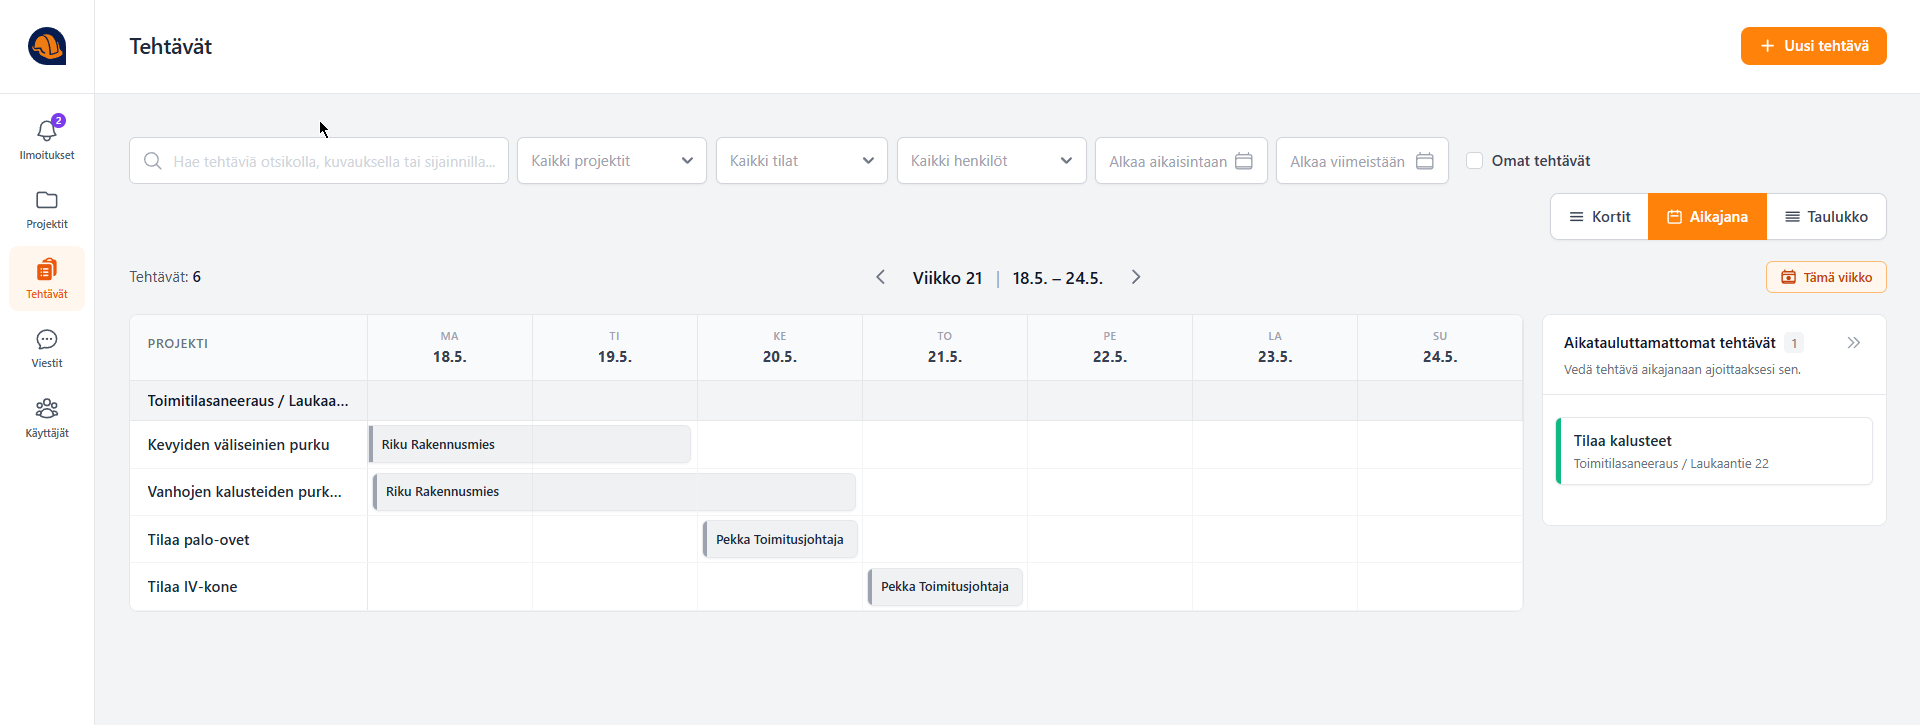This screenshot has height=725, width=1920.
Task: Click Alkaa aikaisintaan date field
Action: point(1181,161)
